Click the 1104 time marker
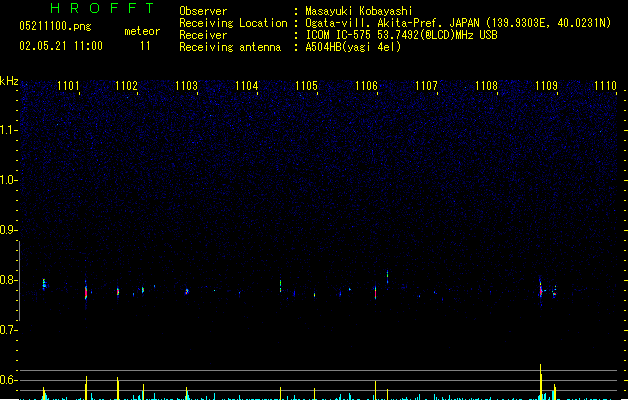The image size is (629, 400). click(246, 86)
